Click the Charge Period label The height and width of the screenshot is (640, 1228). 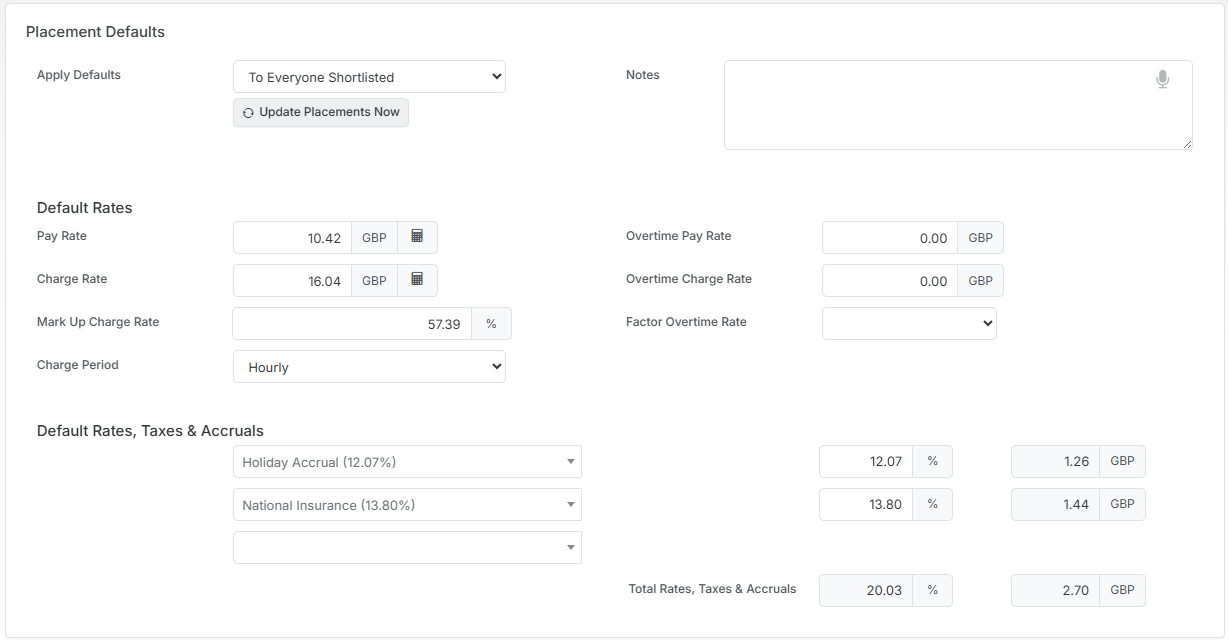pyautogui.click(x=78, y=365)
